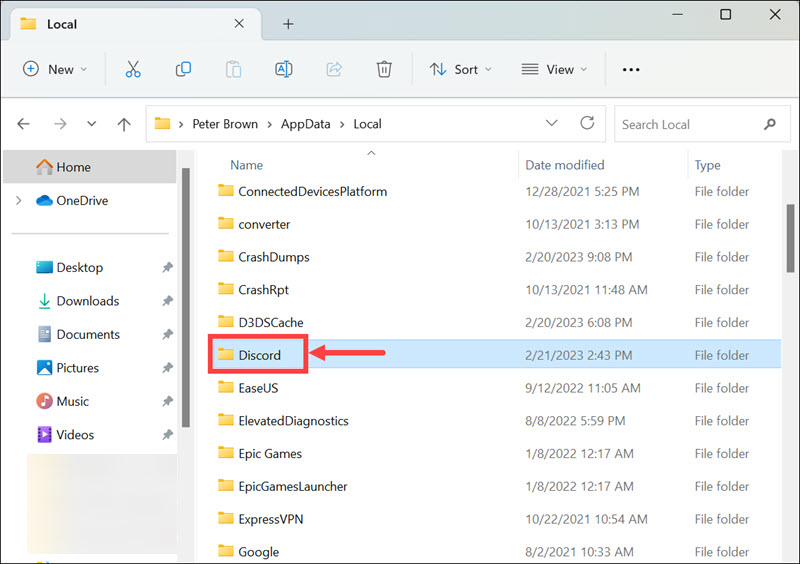This screenshot has width=800, height=564.
Task: Click the Refresh button beside address bar
Action: point(587,124)
